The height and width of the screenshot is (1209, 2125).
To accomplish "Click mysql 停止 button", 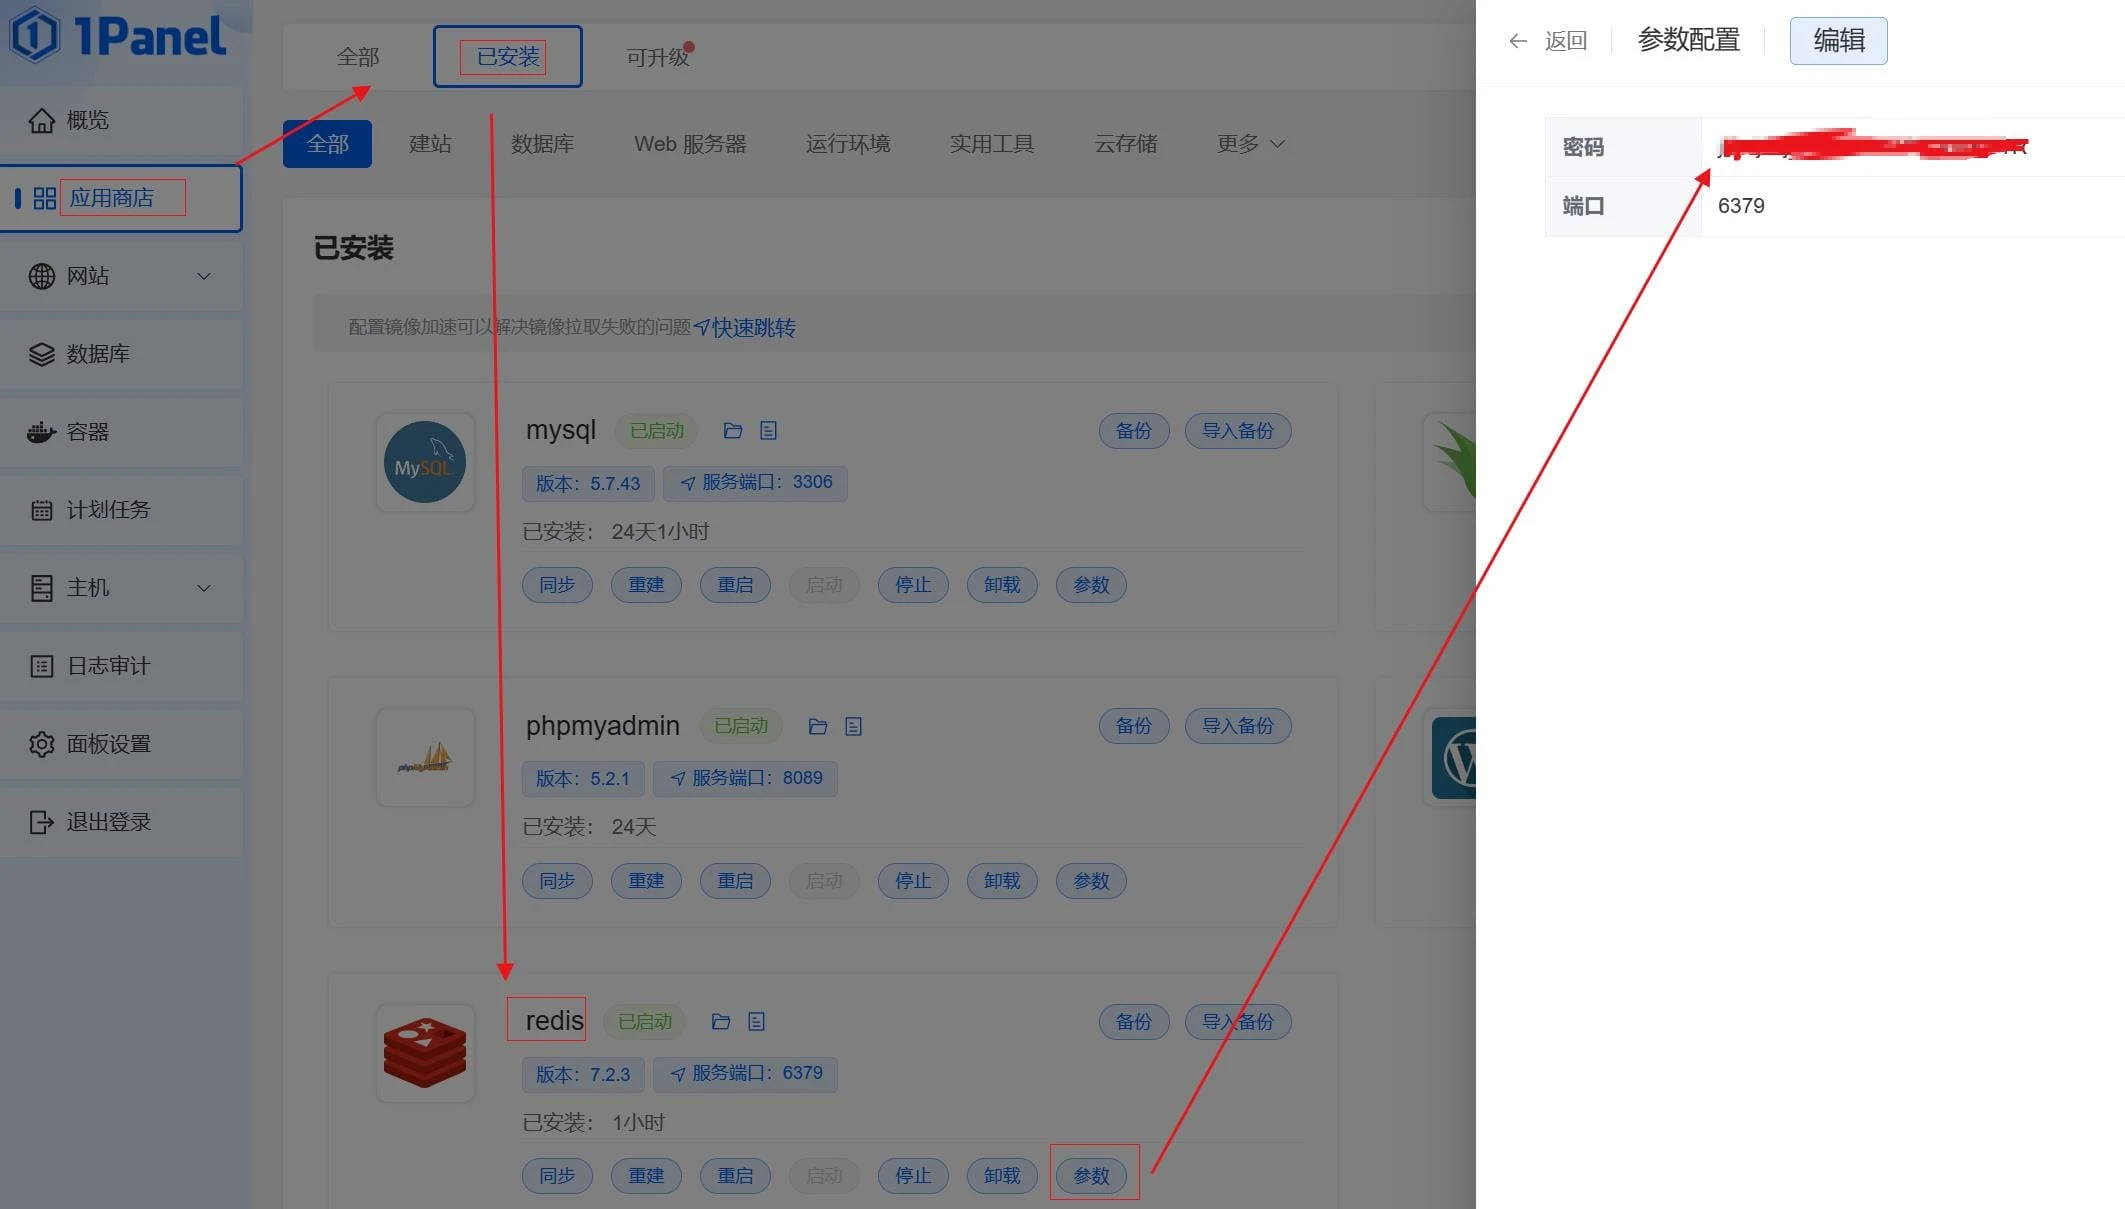I will pyautogui.click(x=913, y=585).
